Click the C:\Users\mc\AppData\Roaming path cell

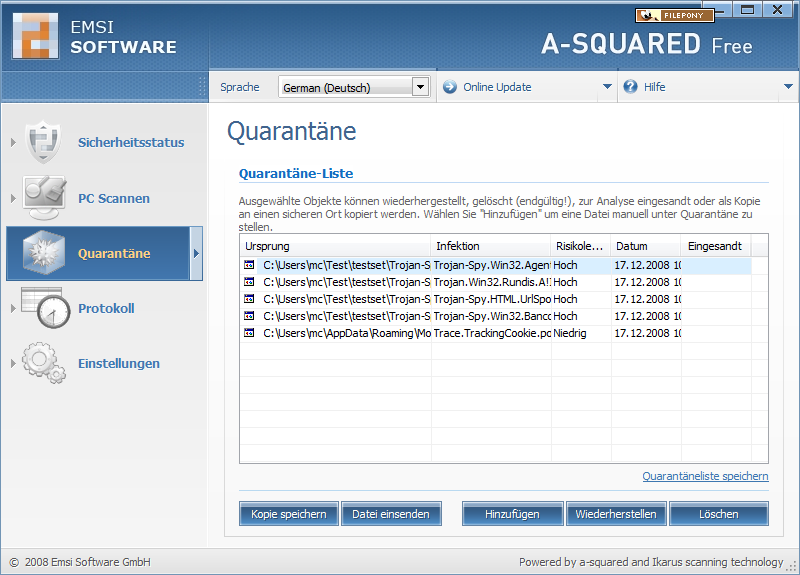click(347, 333)
